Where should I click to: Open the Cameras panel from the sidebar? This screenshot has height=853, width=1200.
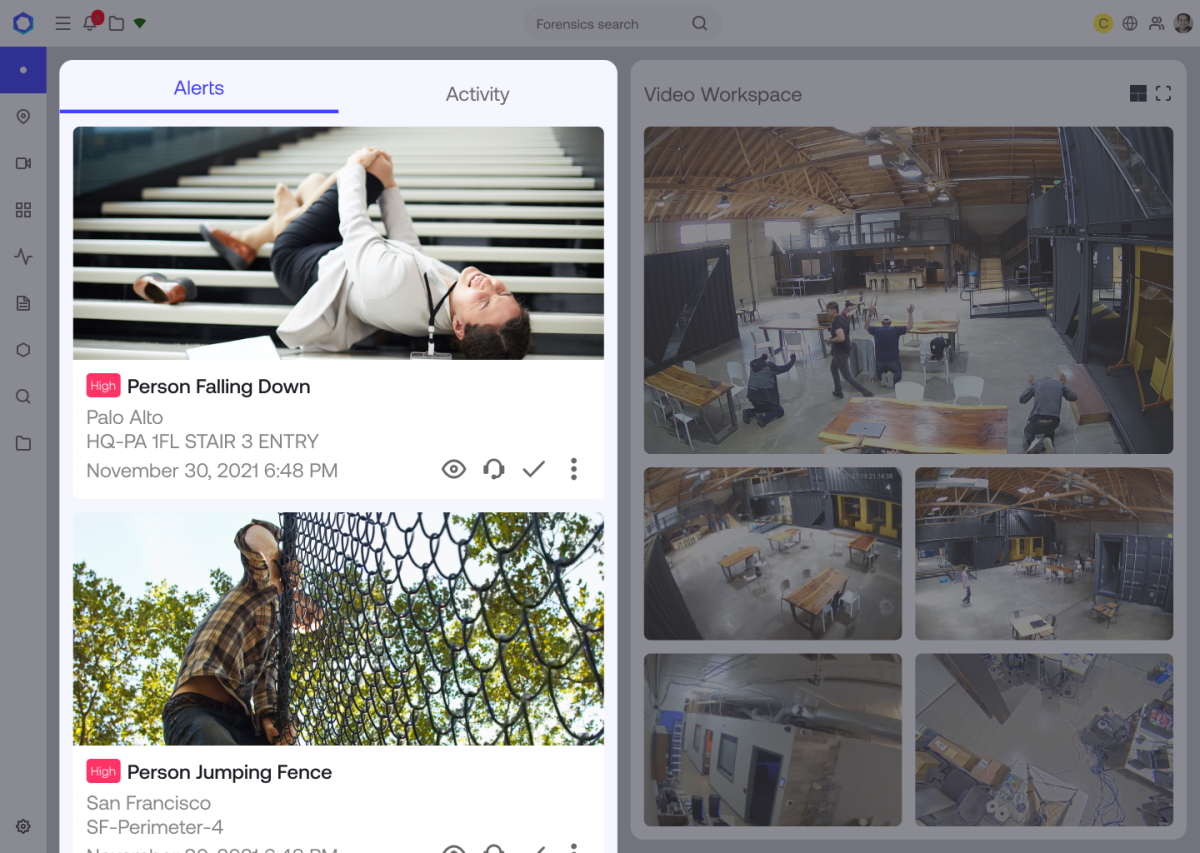pos(23,163)
